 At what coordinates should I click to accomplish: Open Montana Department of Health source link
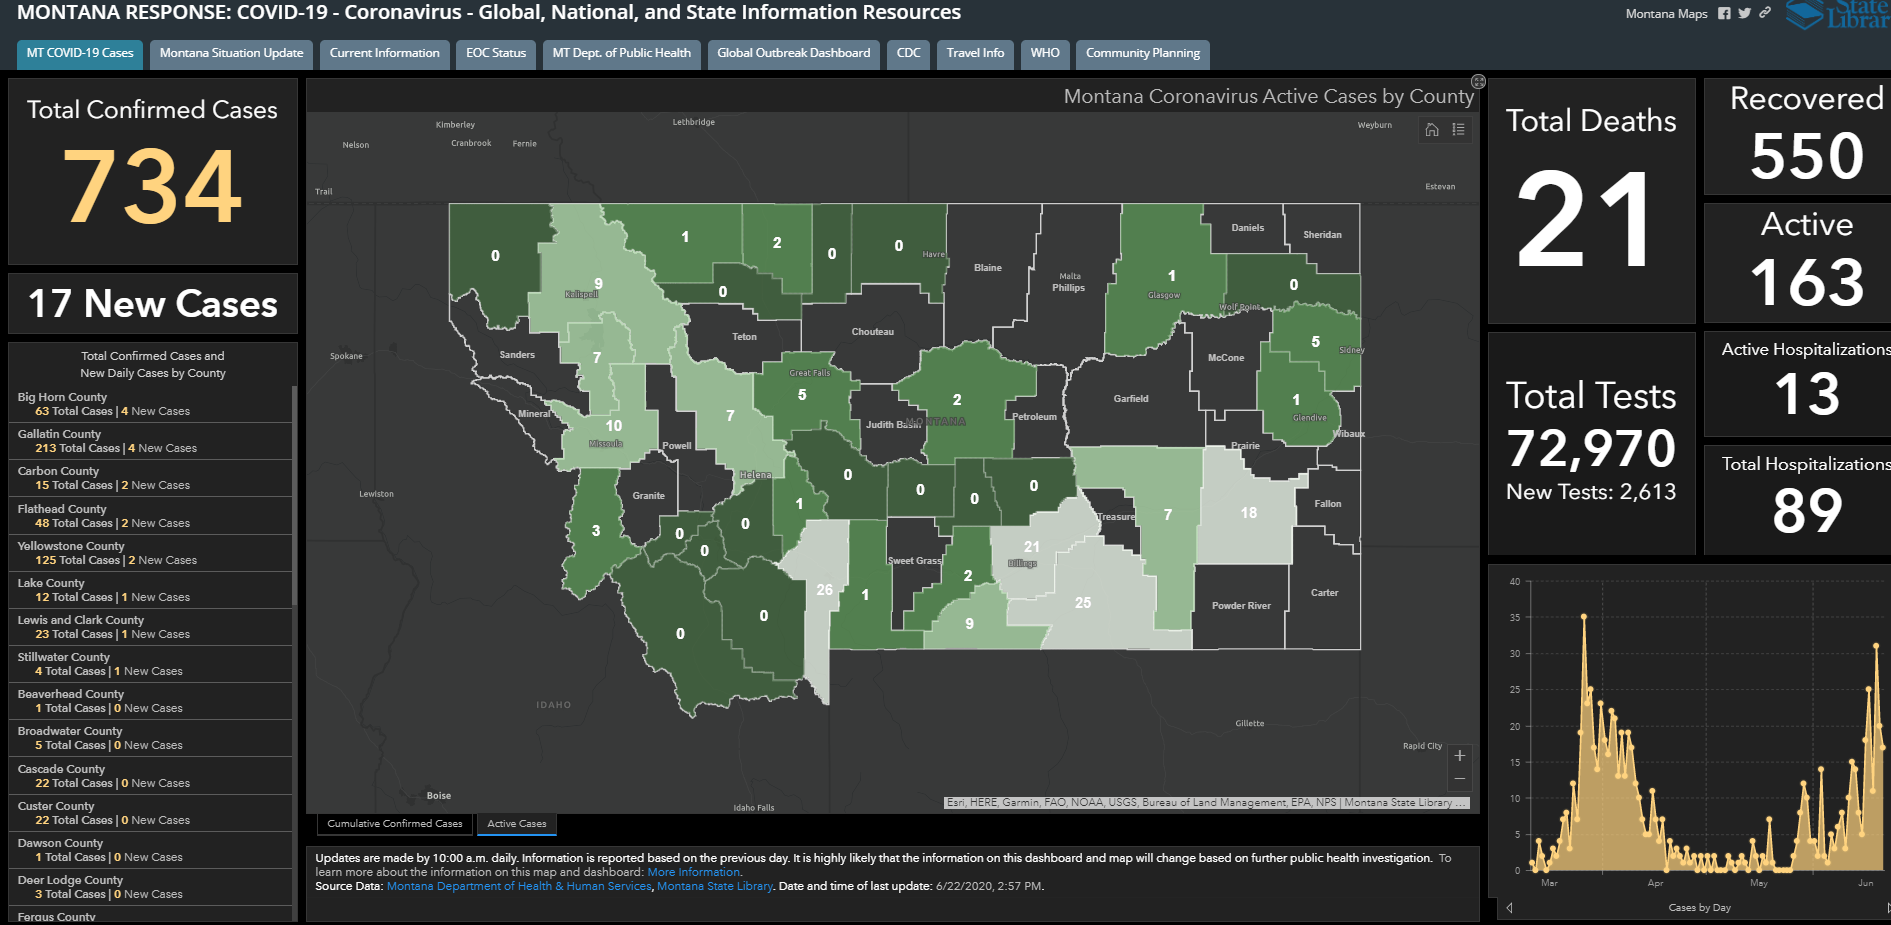[x=518, y=886]
